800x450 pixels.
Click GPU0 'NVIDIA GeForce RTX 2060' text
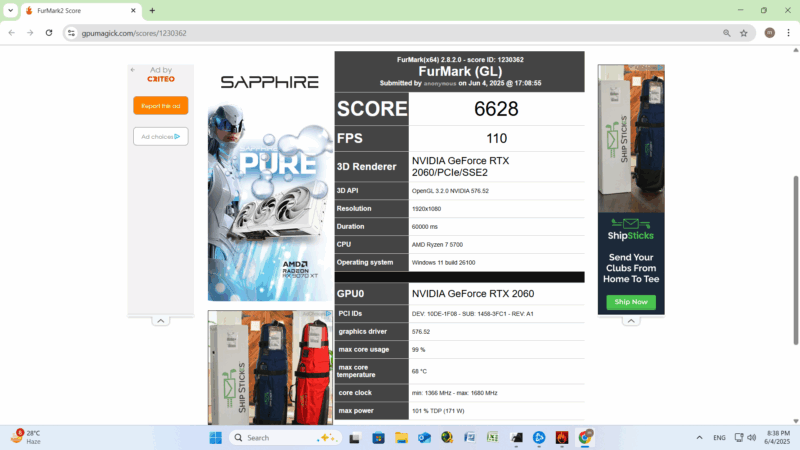click(473, 293)
